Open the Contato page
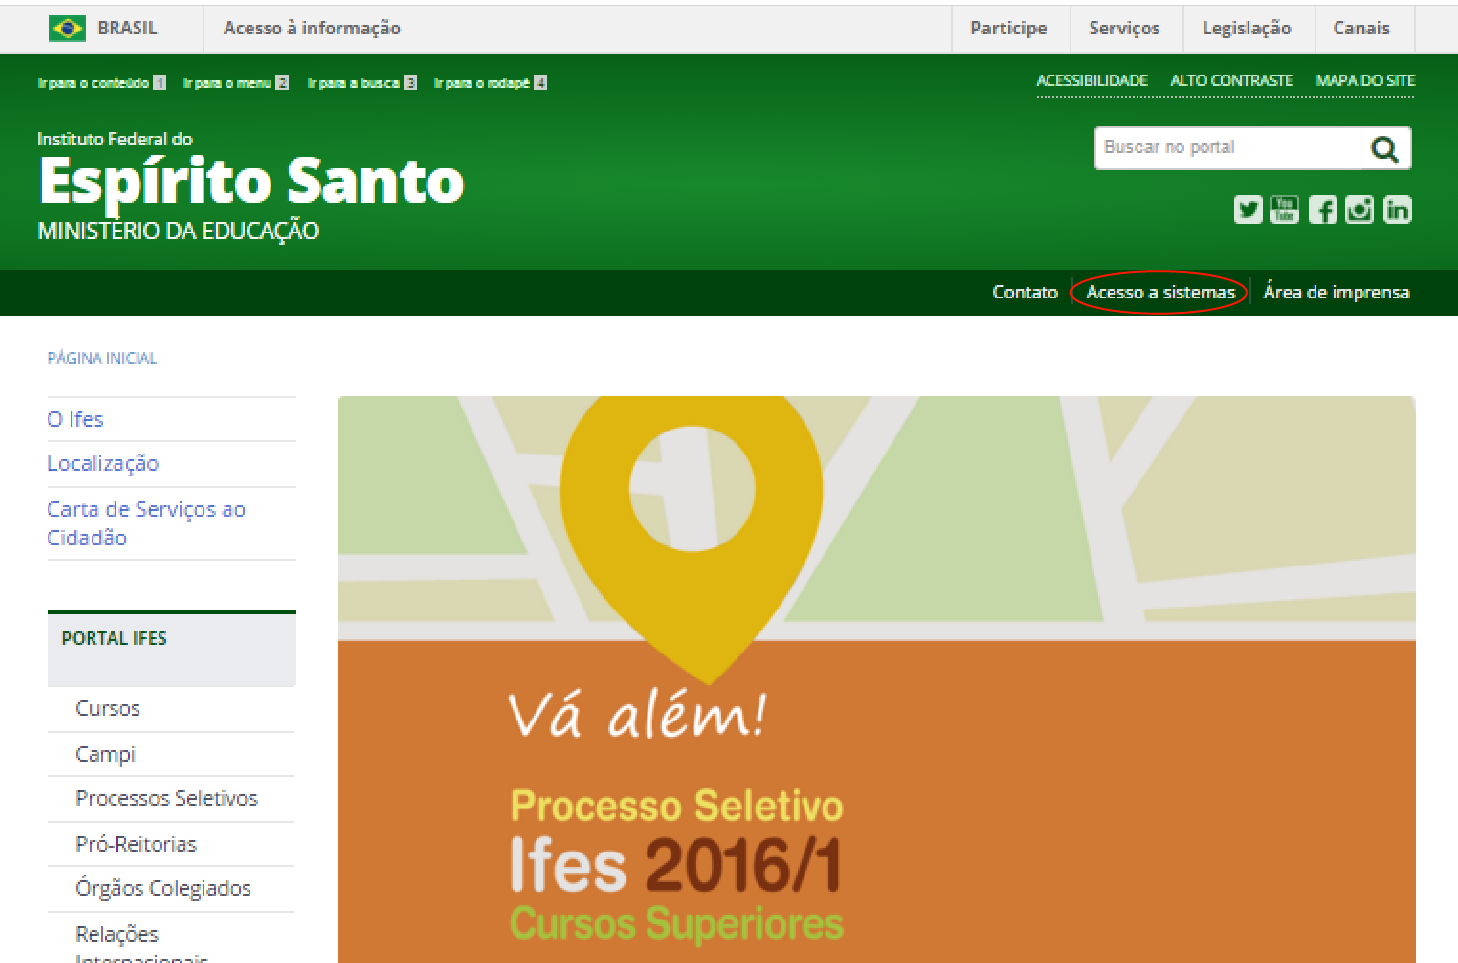Viewport: 1458px width, 963px height. tap(1025, 292)
